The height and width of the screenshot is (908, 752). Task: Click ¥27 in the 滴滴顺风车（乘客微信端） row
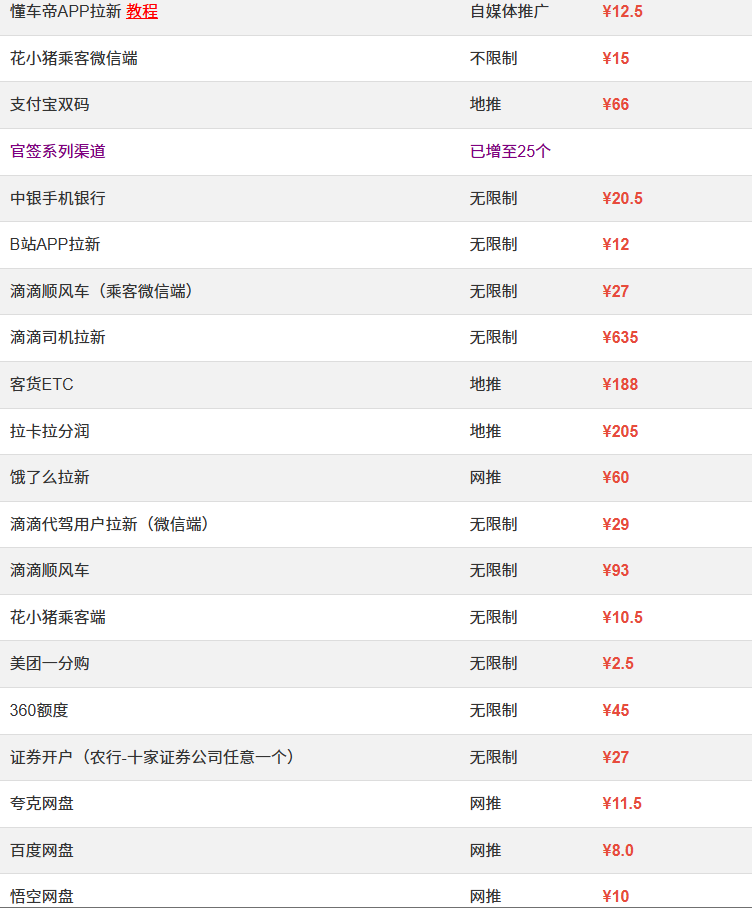click(615, 291)
